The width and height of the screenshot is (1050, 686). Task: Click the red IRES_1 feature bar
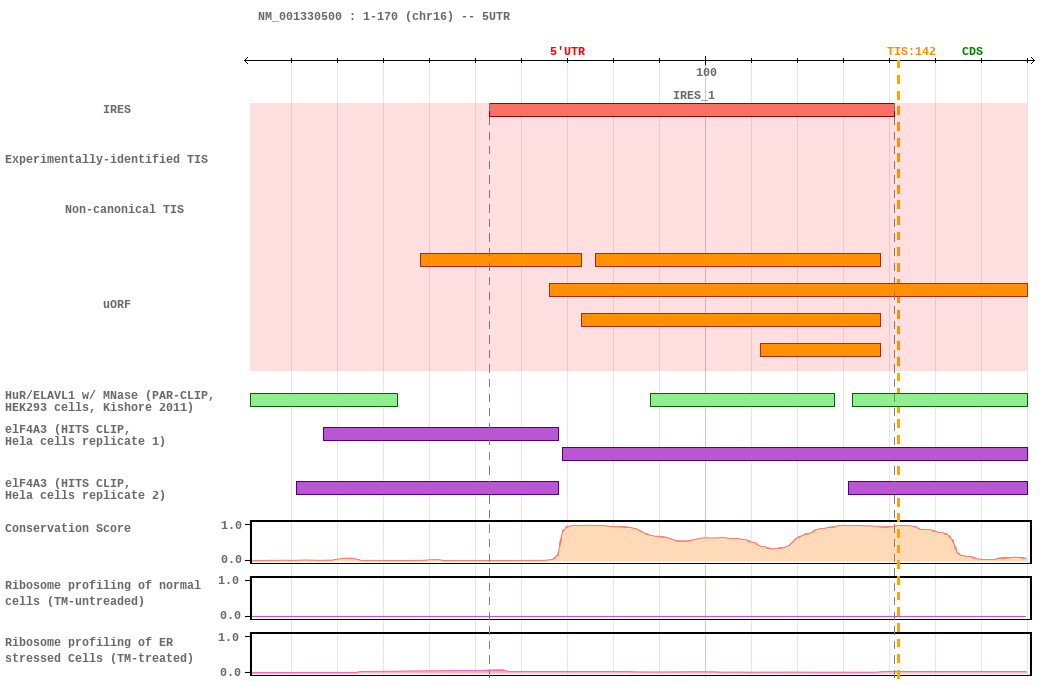[691, 110]
